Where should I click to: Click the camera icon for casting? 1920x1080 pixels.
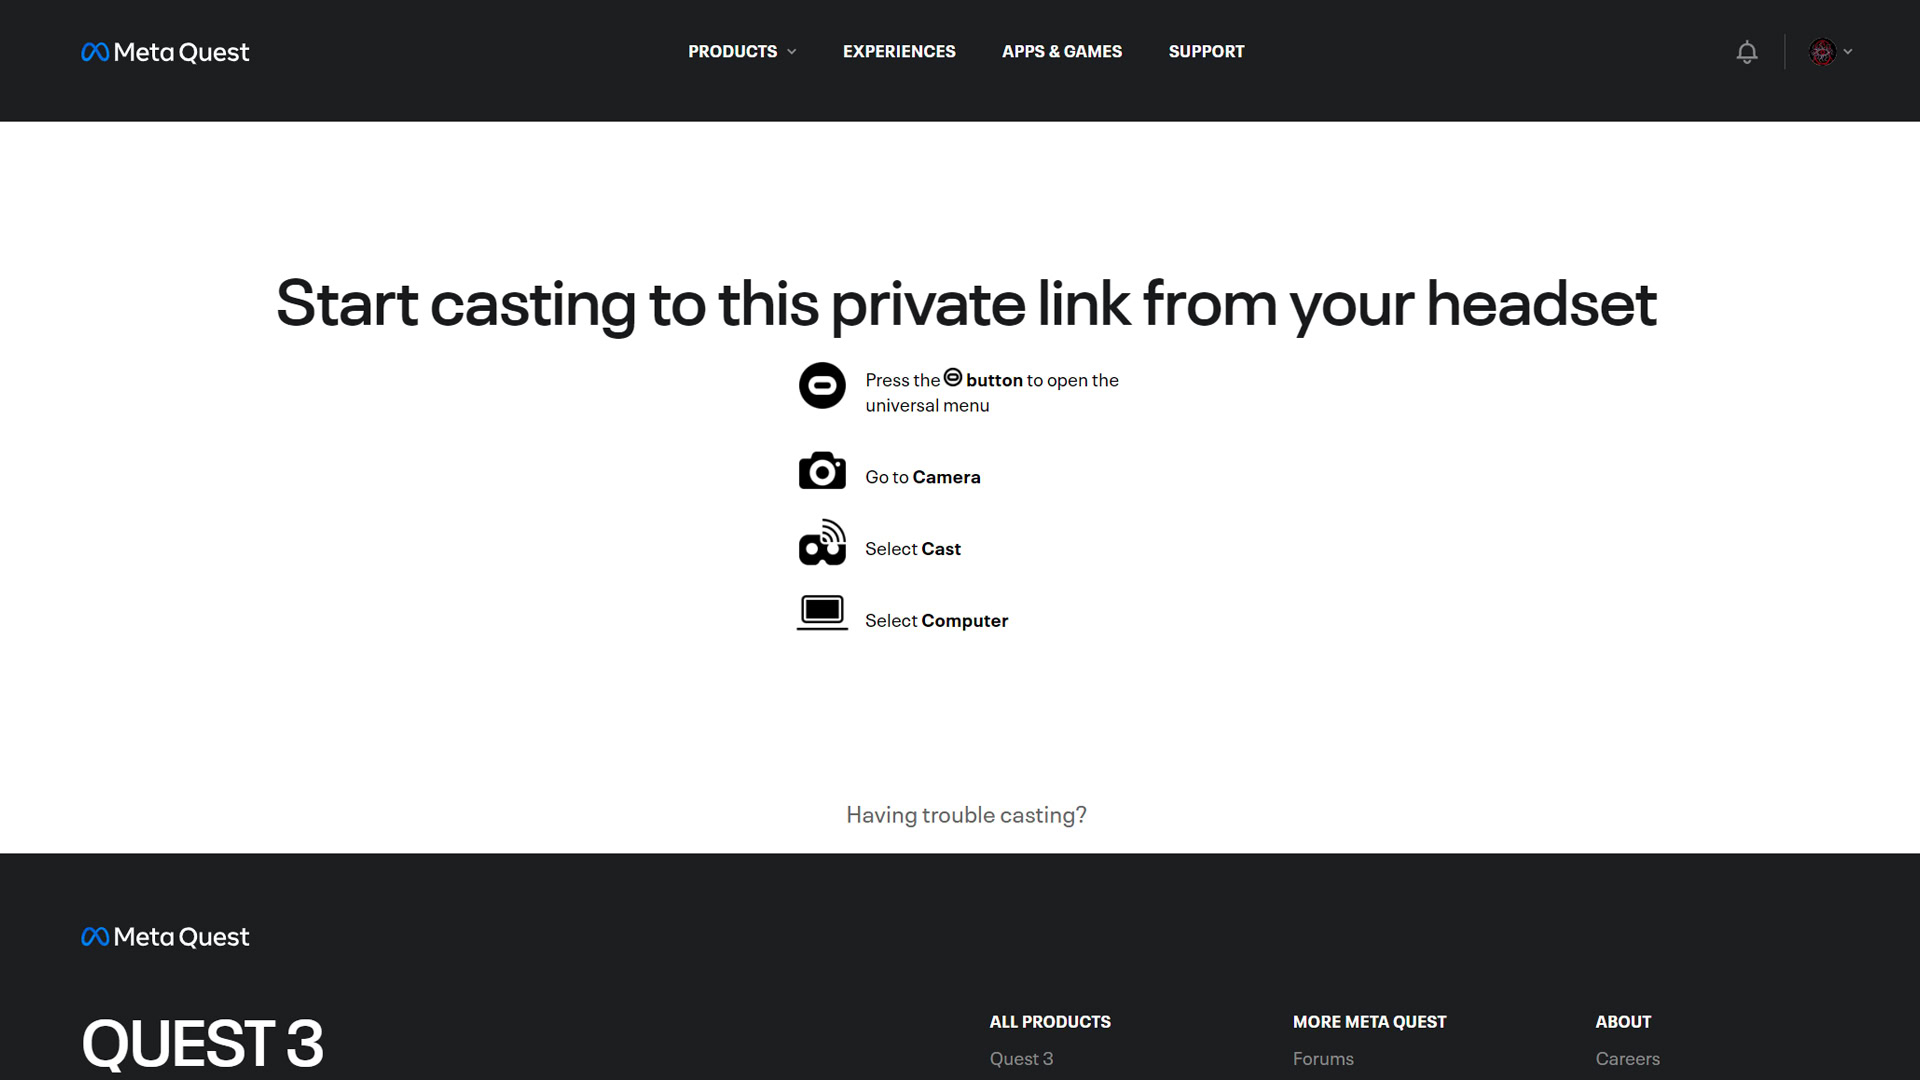pyautogui.click(x=822, y=472)
